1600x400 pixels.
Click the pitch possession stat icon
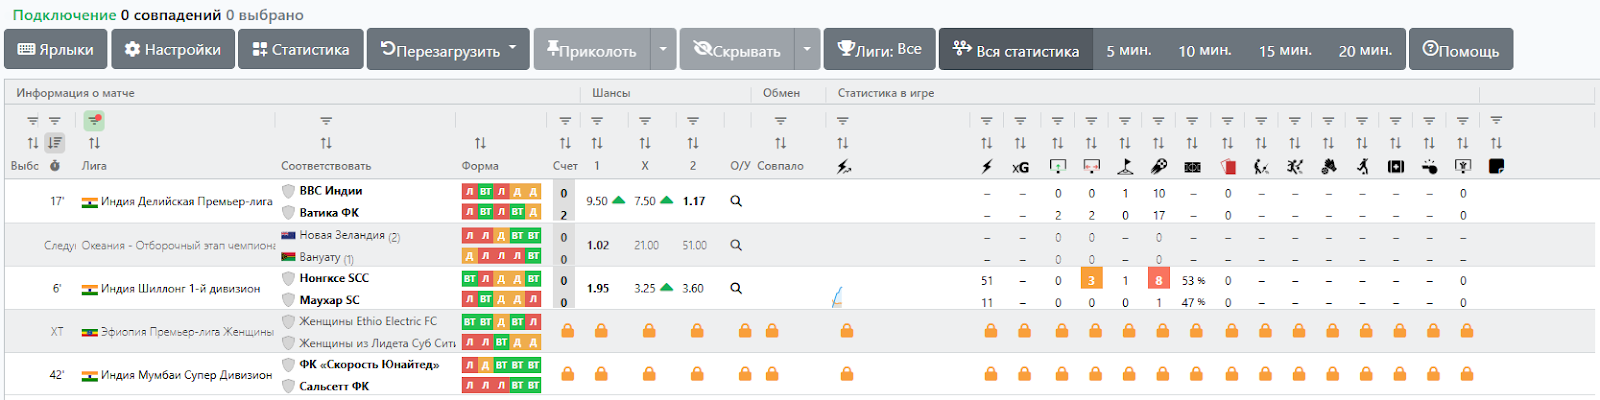(x=1192, y=167)
